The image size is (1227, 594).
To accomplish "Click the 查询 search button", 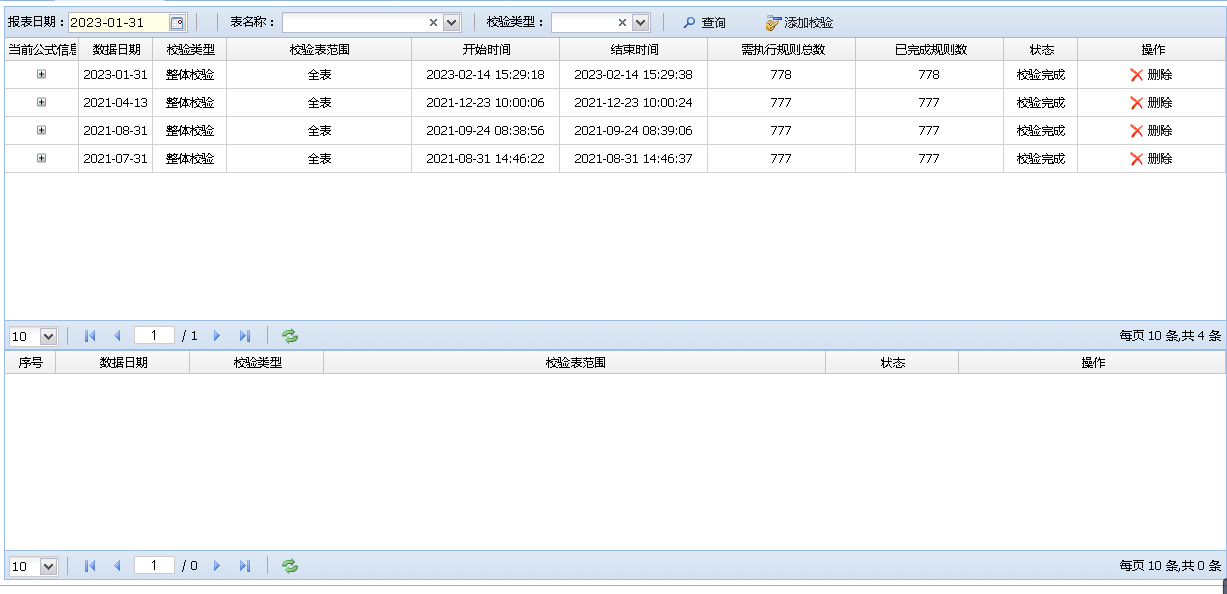I will (704, 23).
